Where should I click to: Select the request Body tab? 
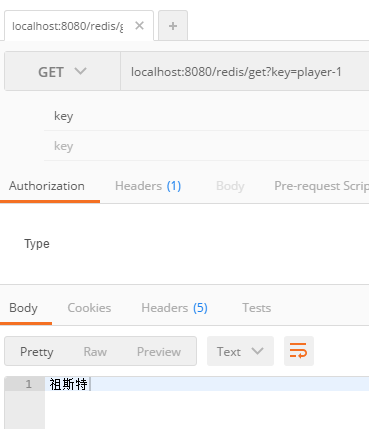pos(230,186)
